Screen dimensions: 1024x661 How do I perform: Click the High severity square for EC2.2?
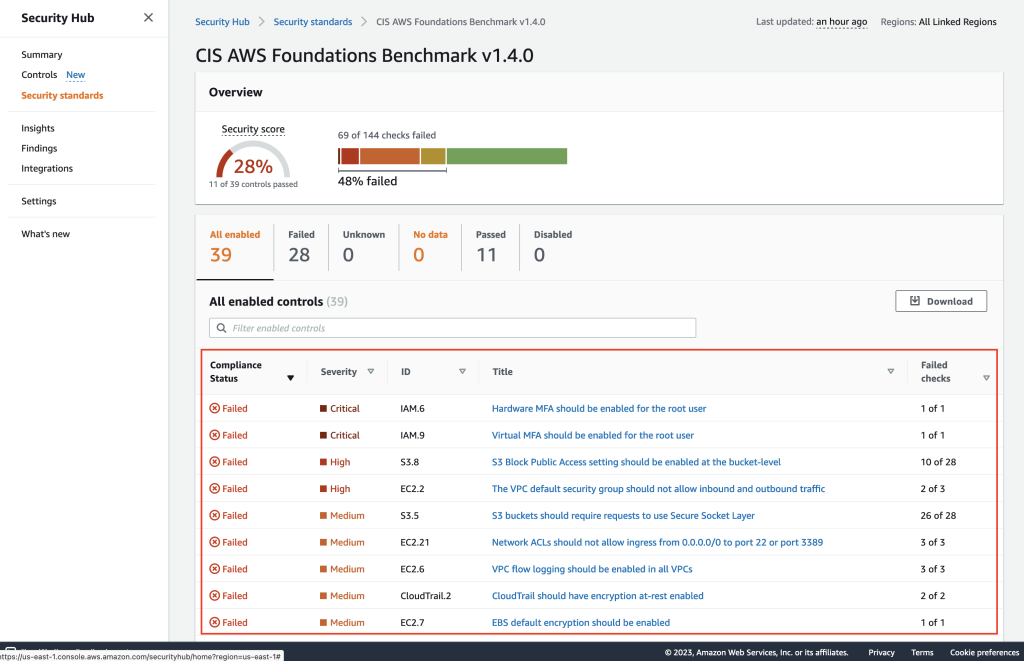tap(323, 489)
